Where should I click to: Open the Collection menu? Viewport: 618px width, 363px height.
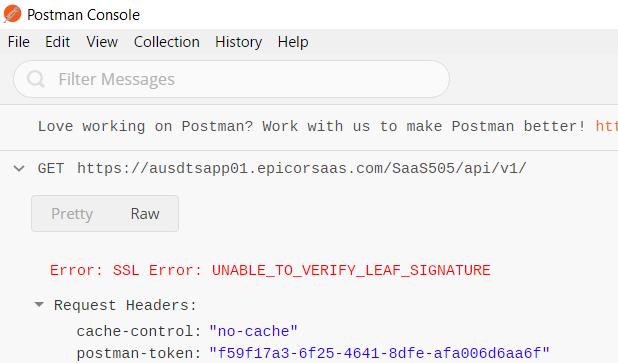tap(167, 42)
